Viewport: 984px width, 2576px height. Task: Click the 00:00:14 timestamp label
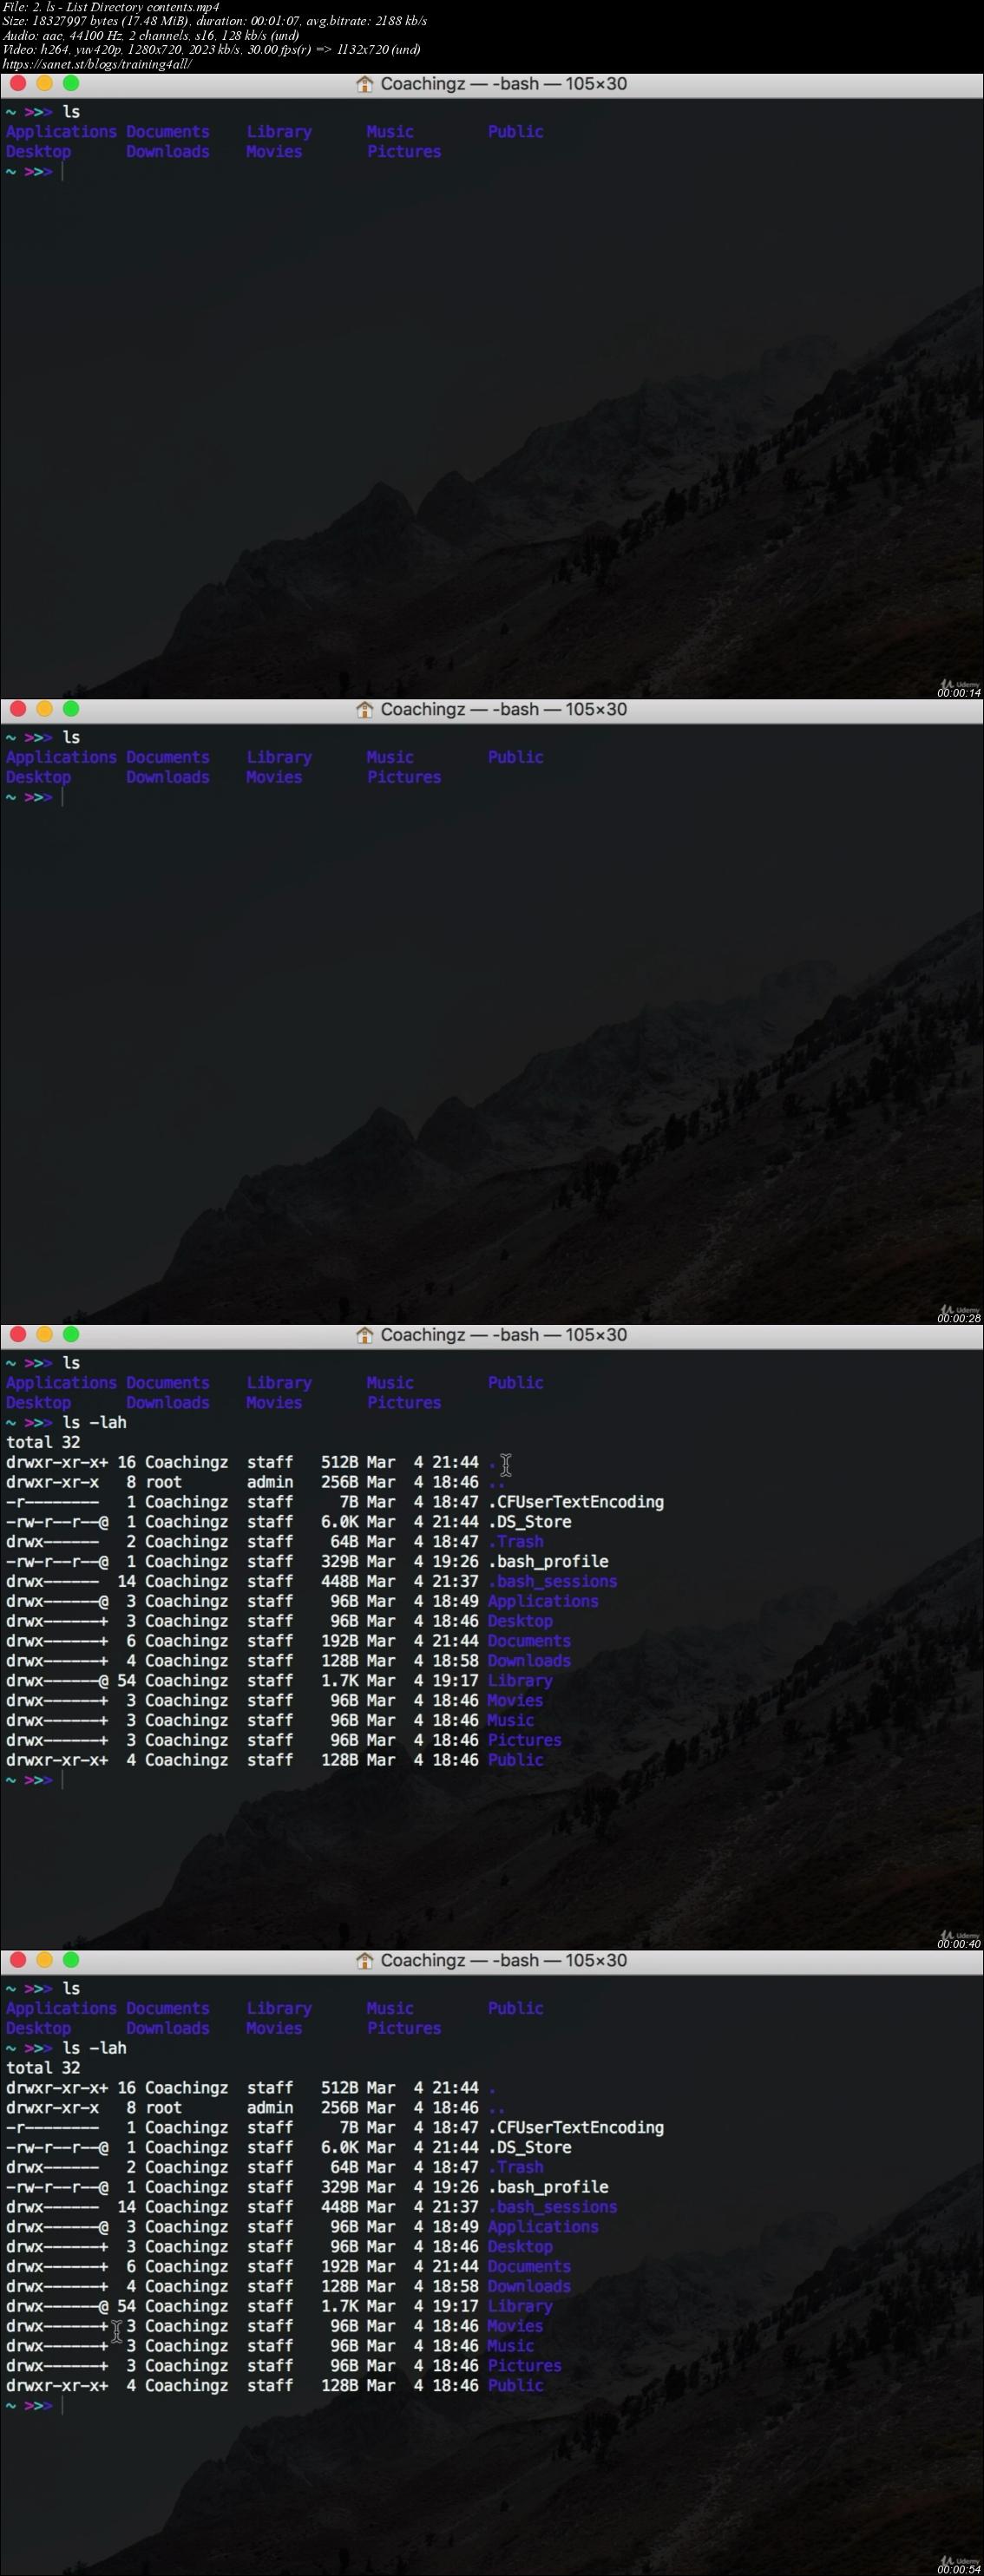958,692
